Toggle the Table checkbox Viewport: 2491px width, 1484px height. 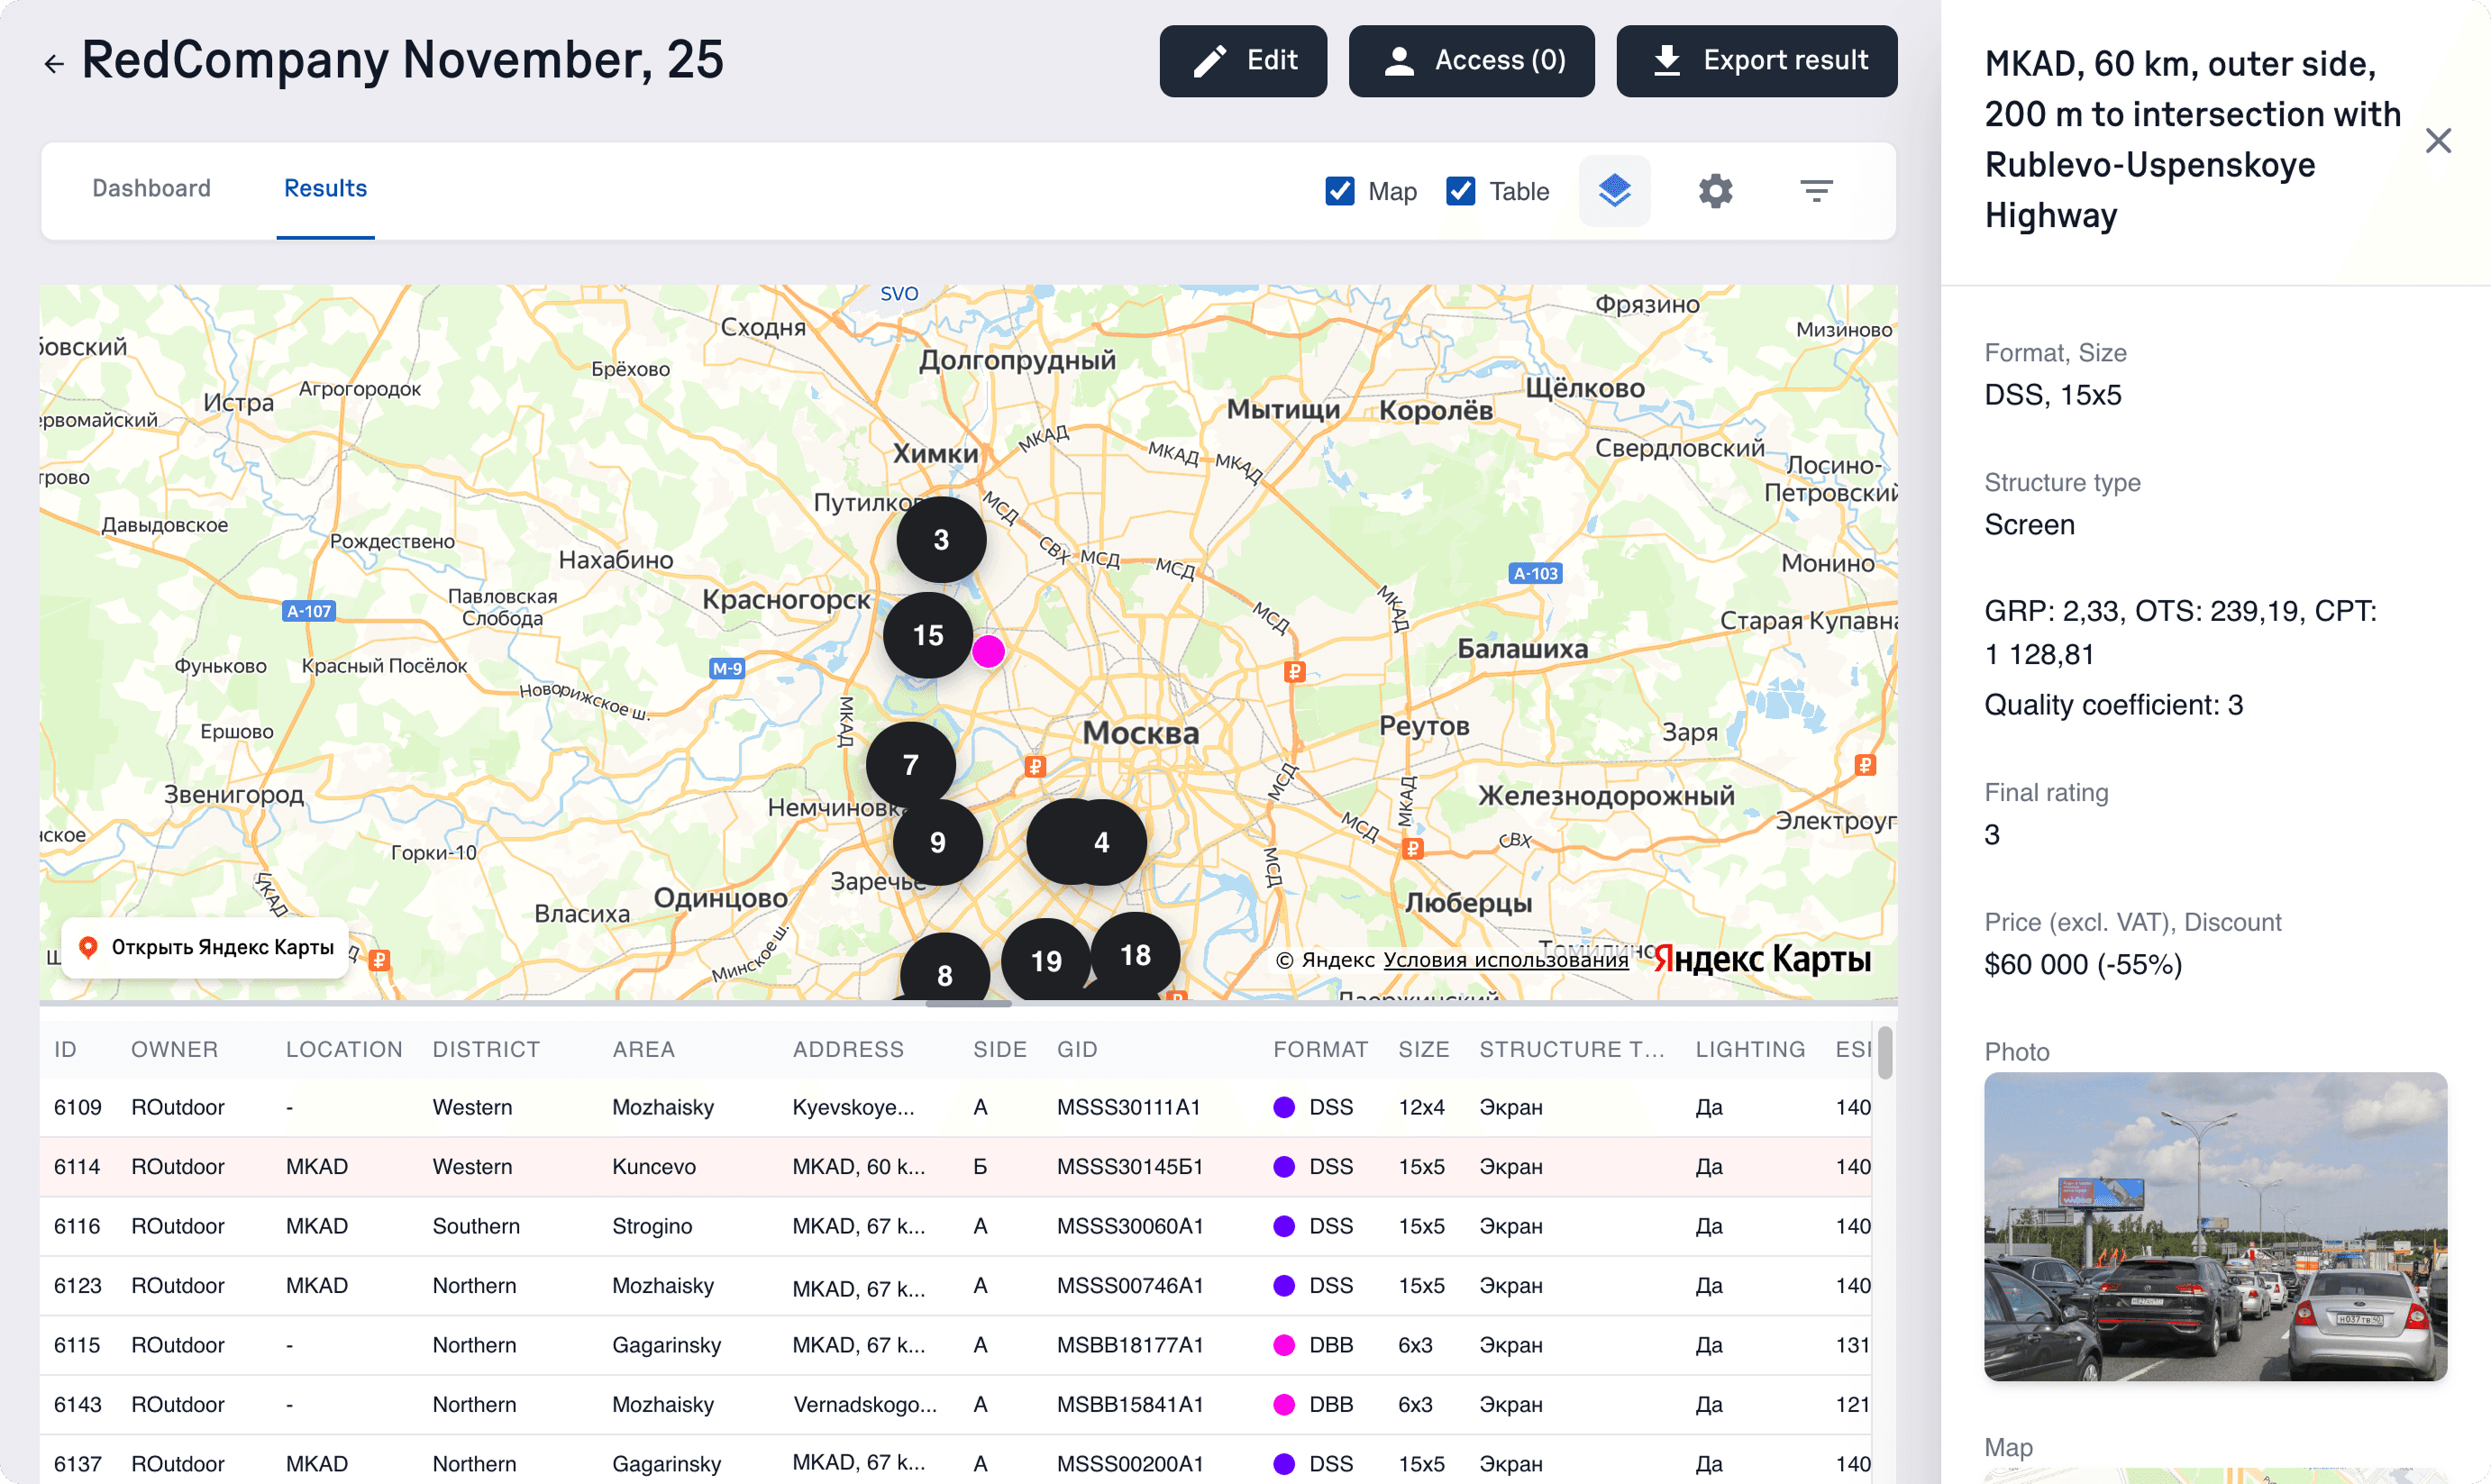point(1460,190)
